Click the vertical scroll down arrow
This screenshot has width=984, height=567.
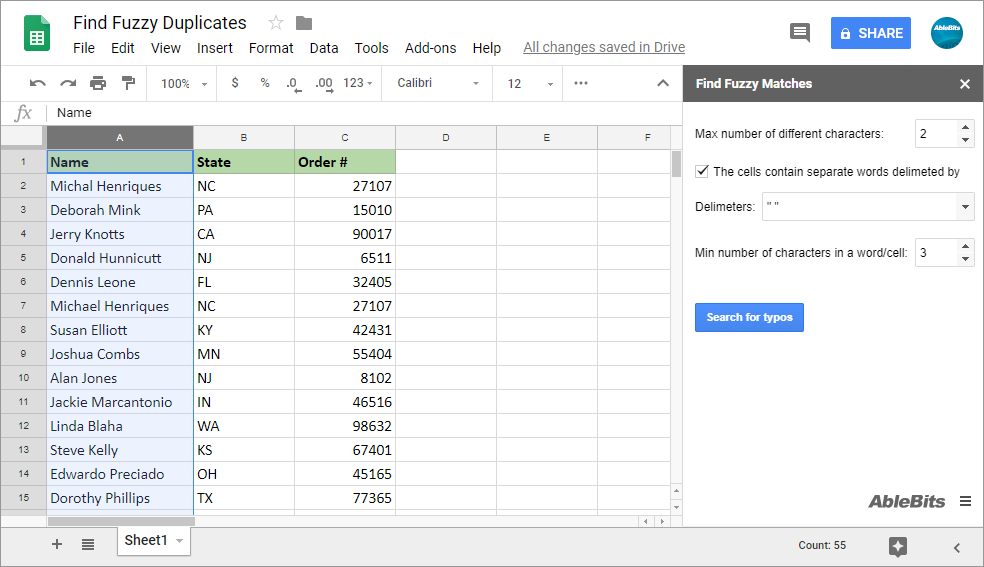(x=676, y=507)
